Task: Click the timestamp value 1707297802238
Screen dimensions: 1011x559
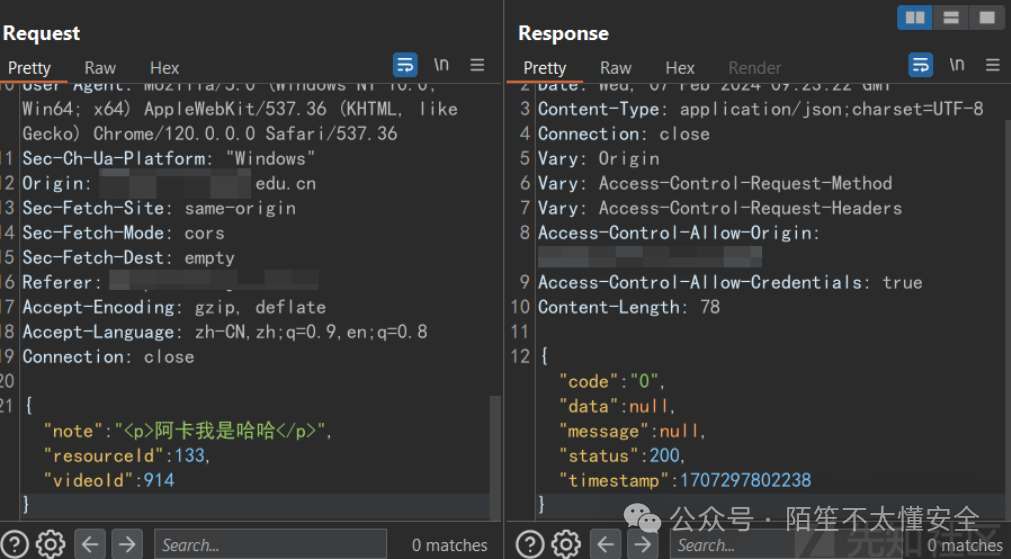Action: click(x=746, y=480)
